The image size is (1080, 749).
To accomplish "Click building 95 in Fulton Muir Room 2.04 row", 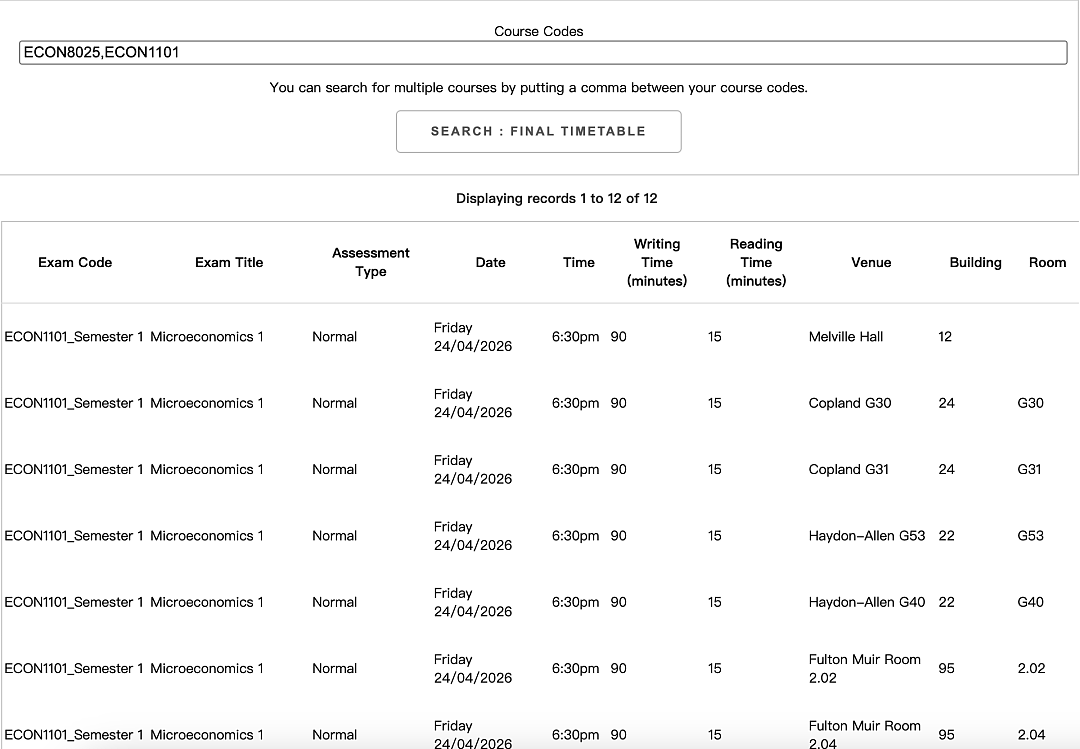I will click(x=946, y=735).
